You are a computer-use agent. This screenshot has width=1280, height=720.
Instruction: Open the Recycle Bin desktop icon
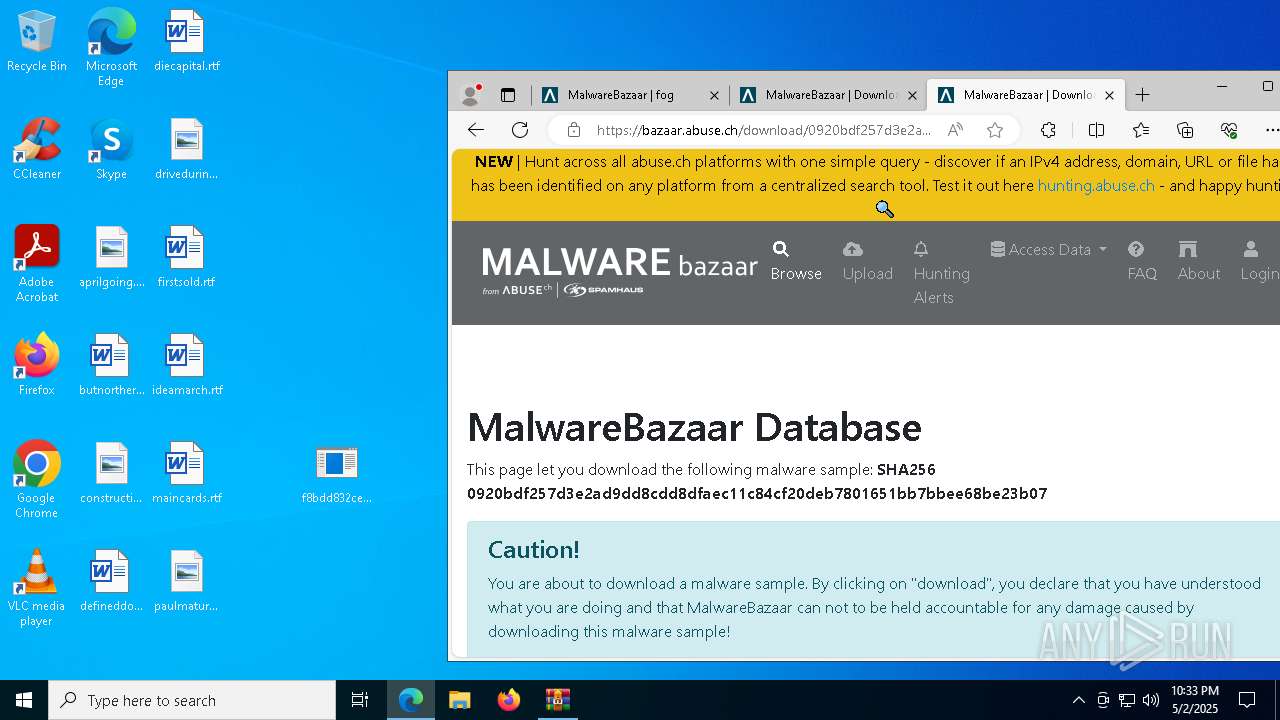tap(37, 42)
